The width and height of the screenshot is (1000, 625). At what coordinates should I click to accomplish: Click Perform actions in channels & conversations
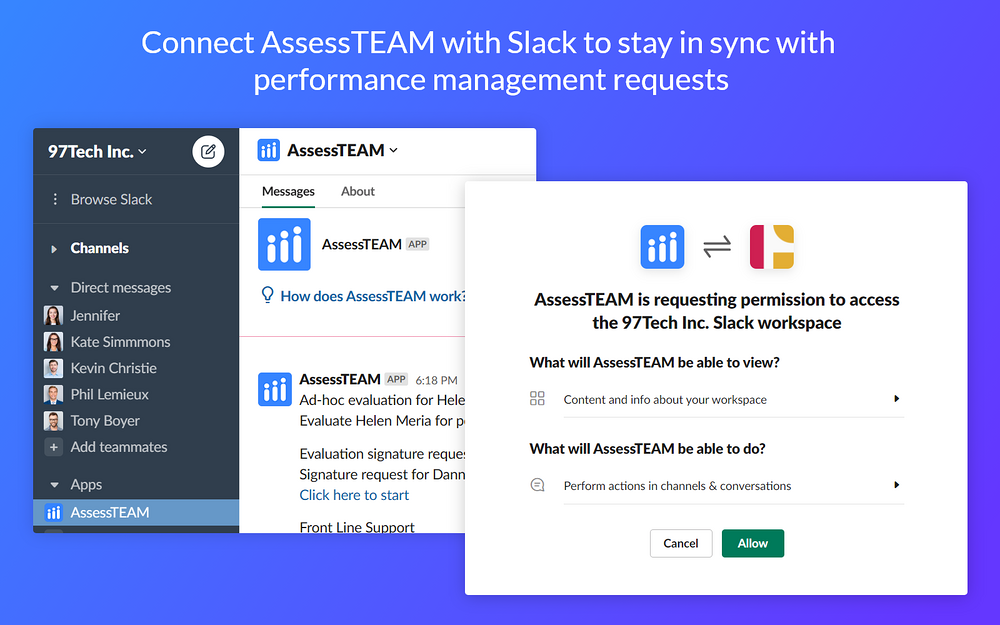(x=677, y=486)
